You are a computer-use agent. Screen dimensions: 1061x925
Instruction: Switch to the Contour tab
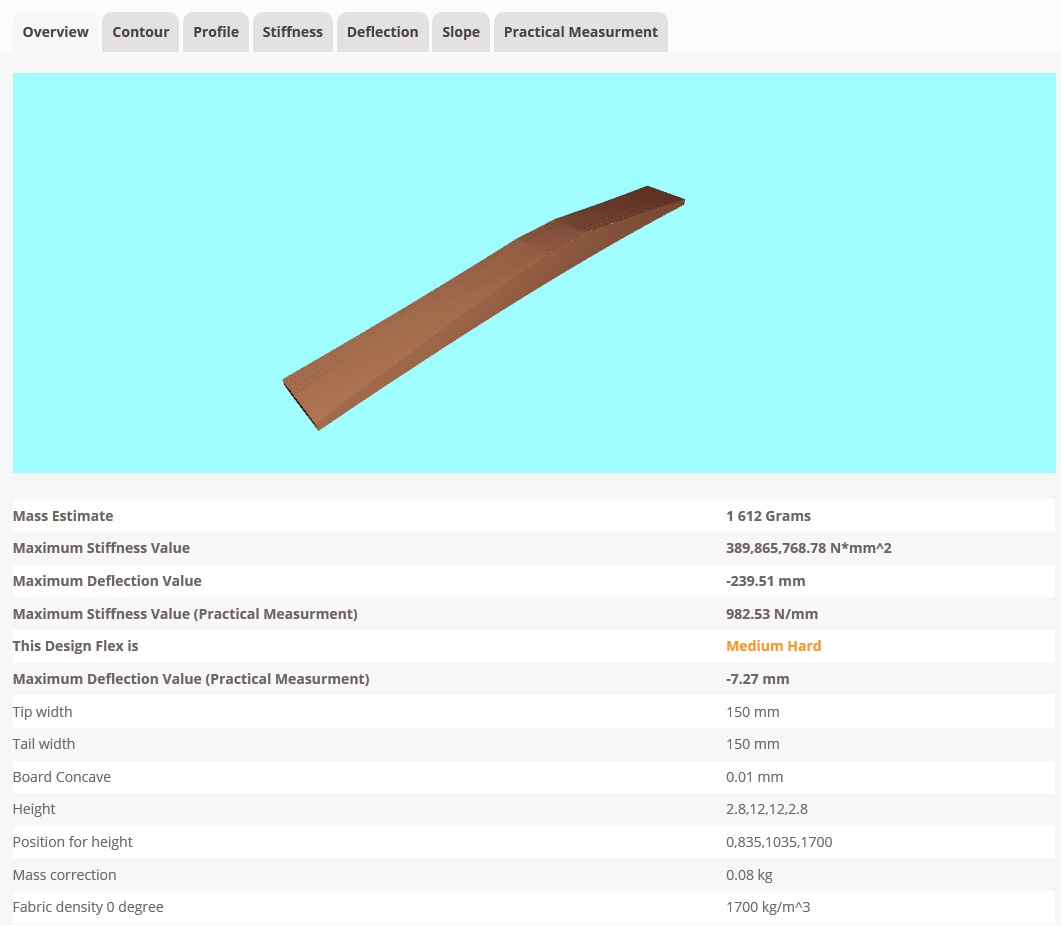141,32
